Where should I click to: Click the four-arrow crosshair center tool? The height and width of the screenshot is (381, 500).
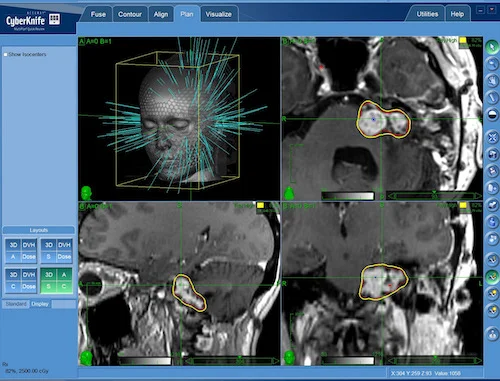(492, 137)
